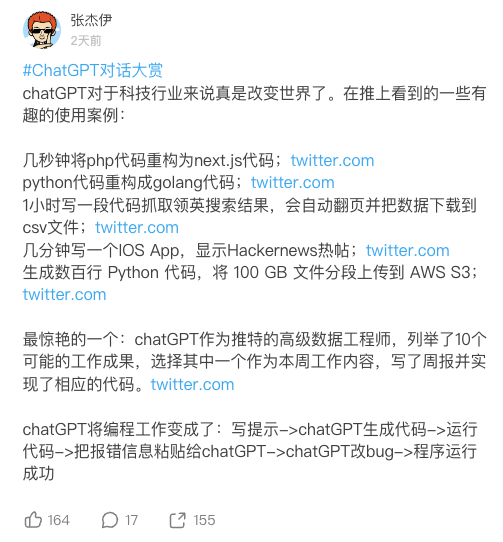Image resolution: width=503 pixels, height=542 pixels.
Task: Click the share count 155
Action: pyautogui.click(x=204, y=520)
